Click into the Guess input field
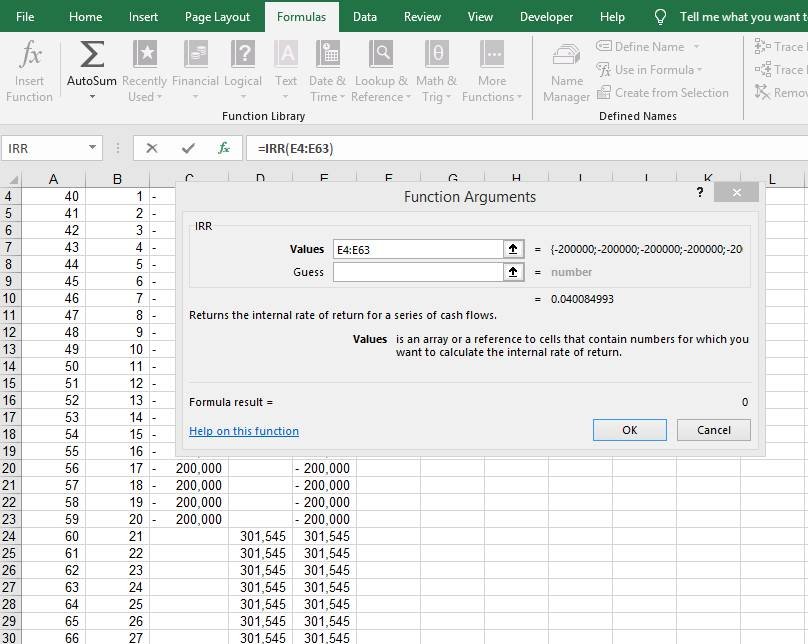 coord(417,272)
